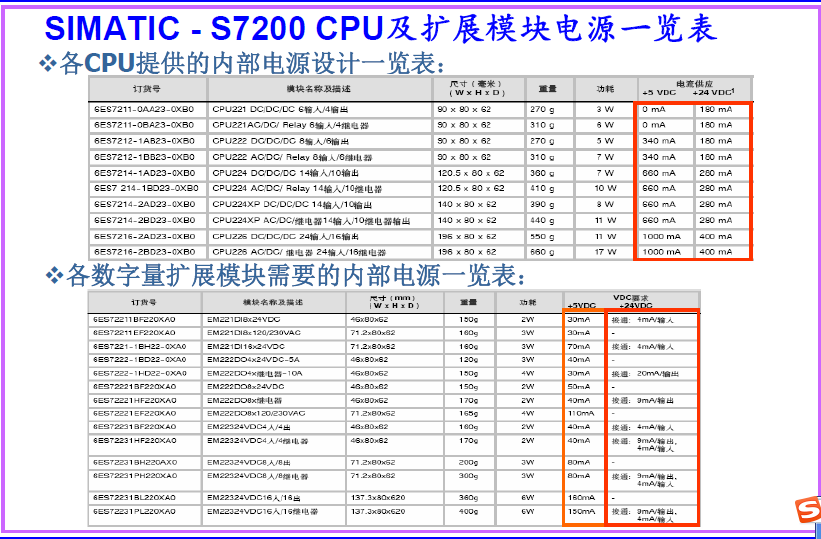Click order number 6ES7212-1BB23-0XB0
This screenshot has height=539, width=821.
tap(144, 157)
